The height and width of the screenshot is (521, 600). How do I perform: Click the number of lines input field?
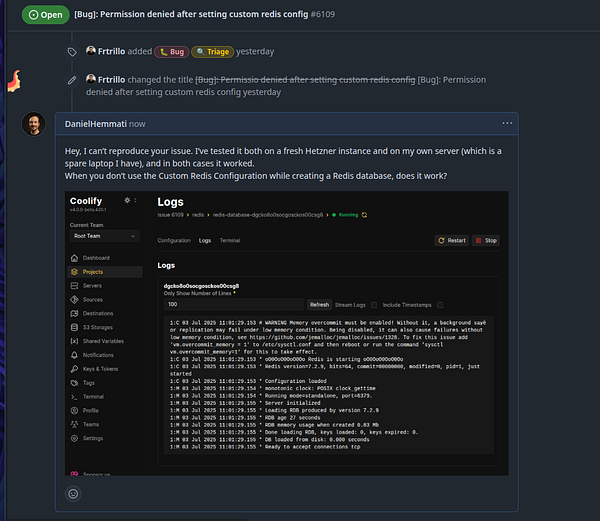234,304
